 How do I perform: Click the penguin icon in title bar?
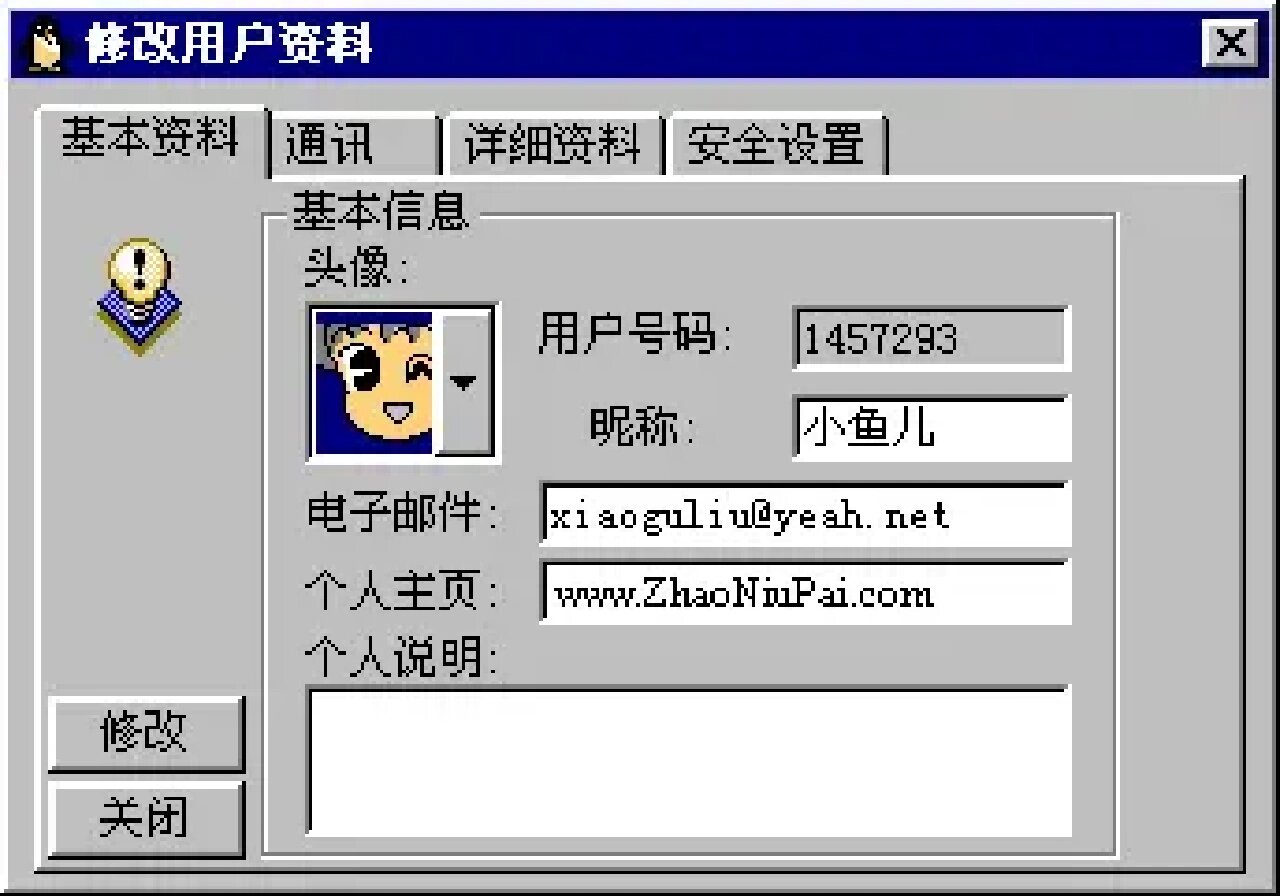coord(43,45)
